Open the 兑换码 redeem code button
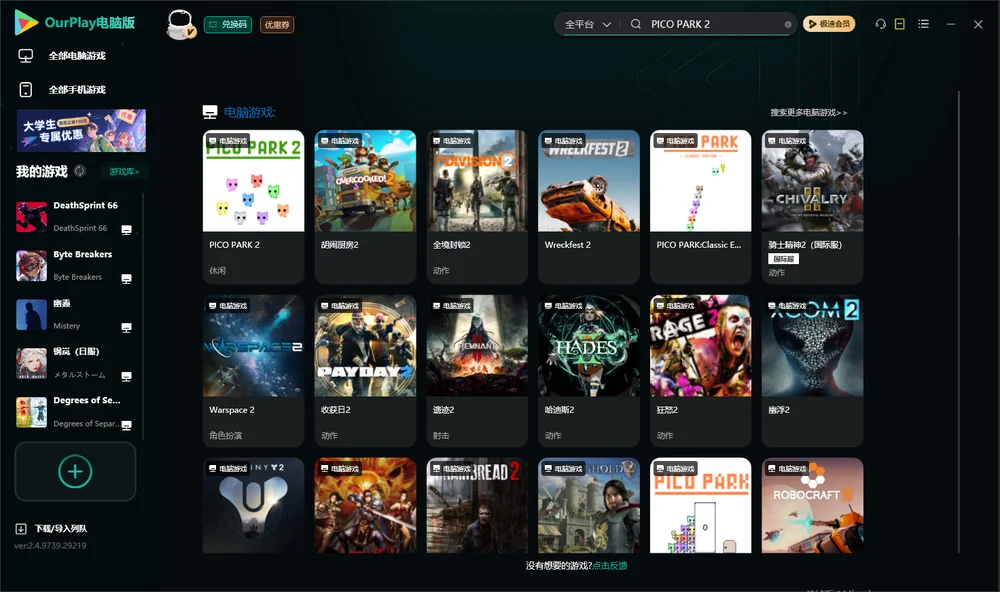The height and width of the screenshot is (592, 1000). pos(228,24)
